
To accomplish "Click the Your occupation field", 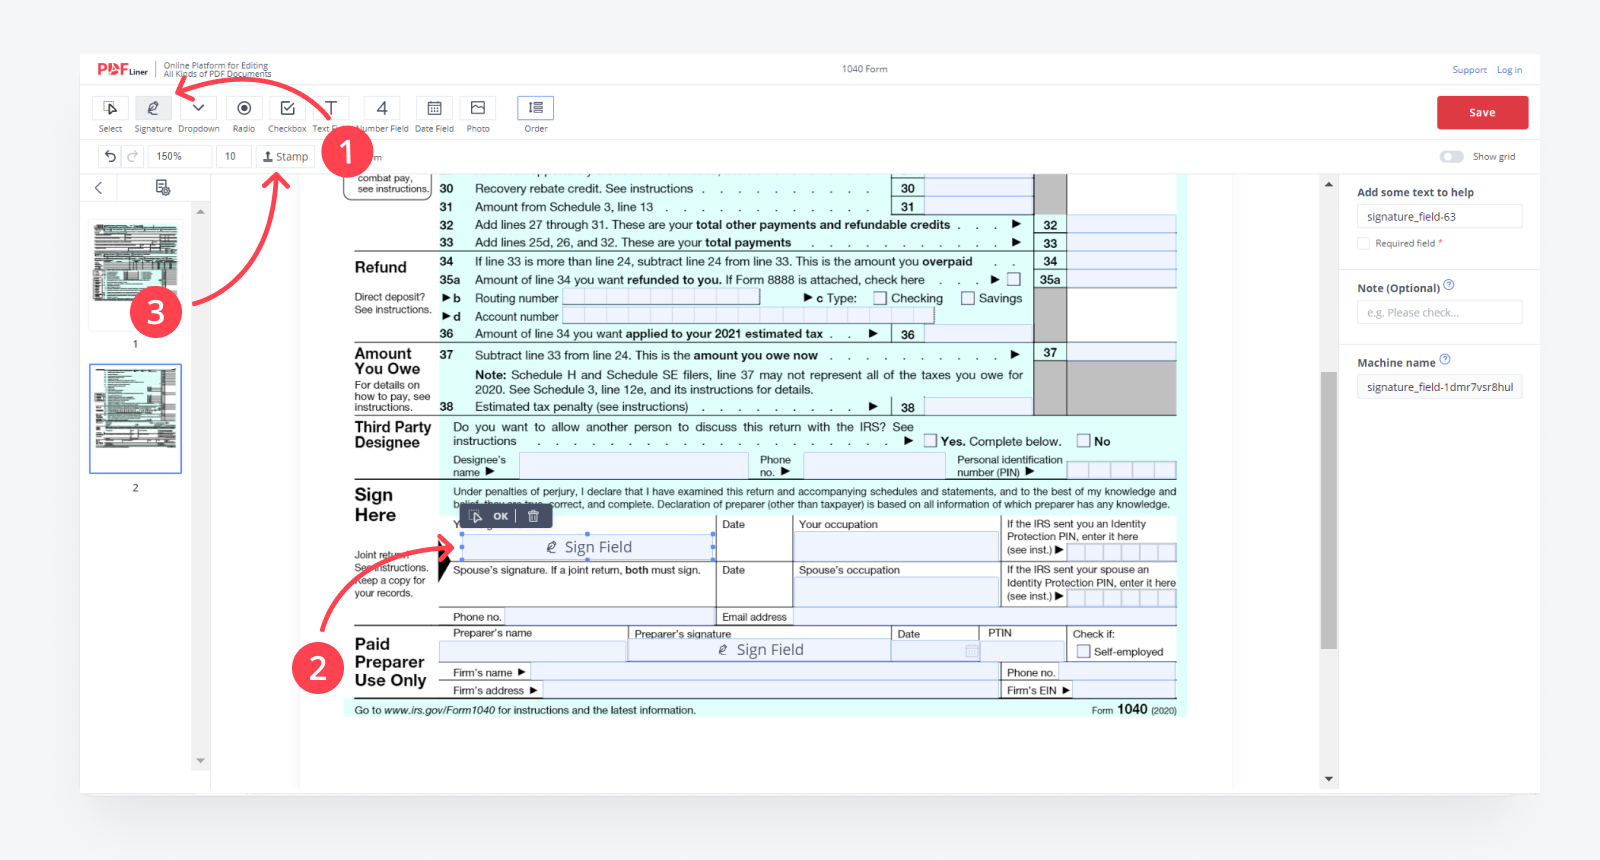I will pyautogui.click(x=897, y=546).
